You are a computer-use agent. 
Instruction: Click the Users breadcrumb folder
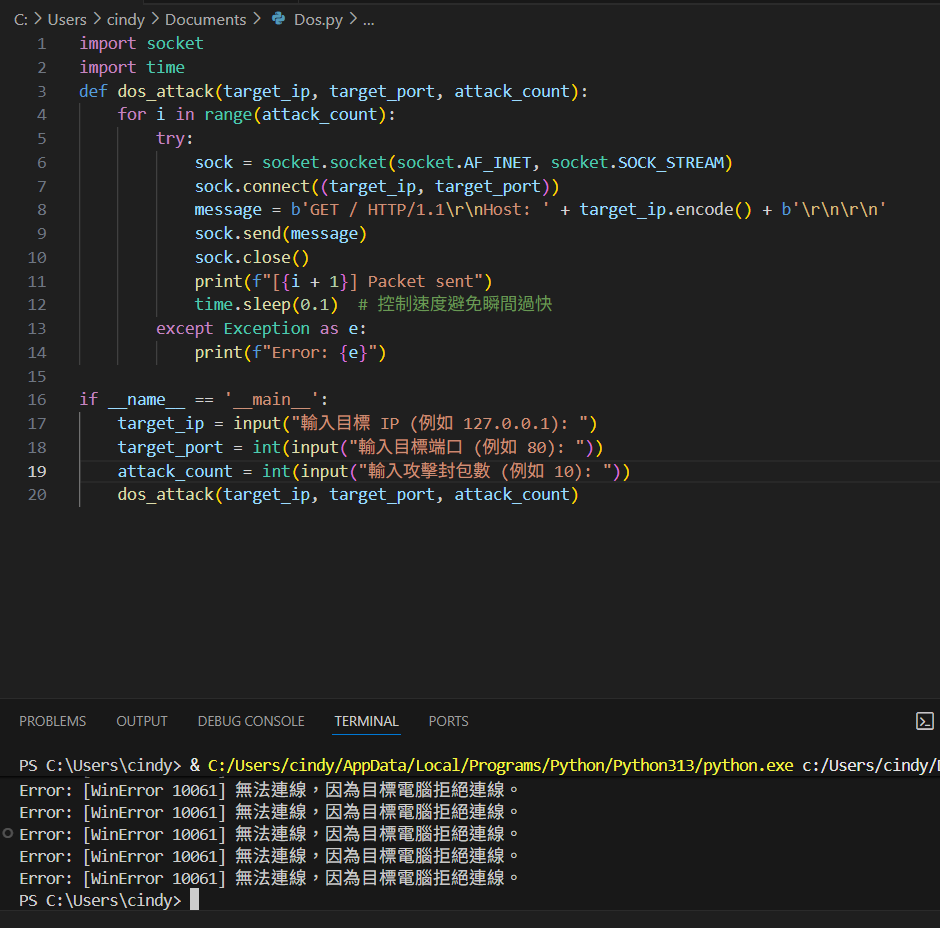click(x=67, y=20)
